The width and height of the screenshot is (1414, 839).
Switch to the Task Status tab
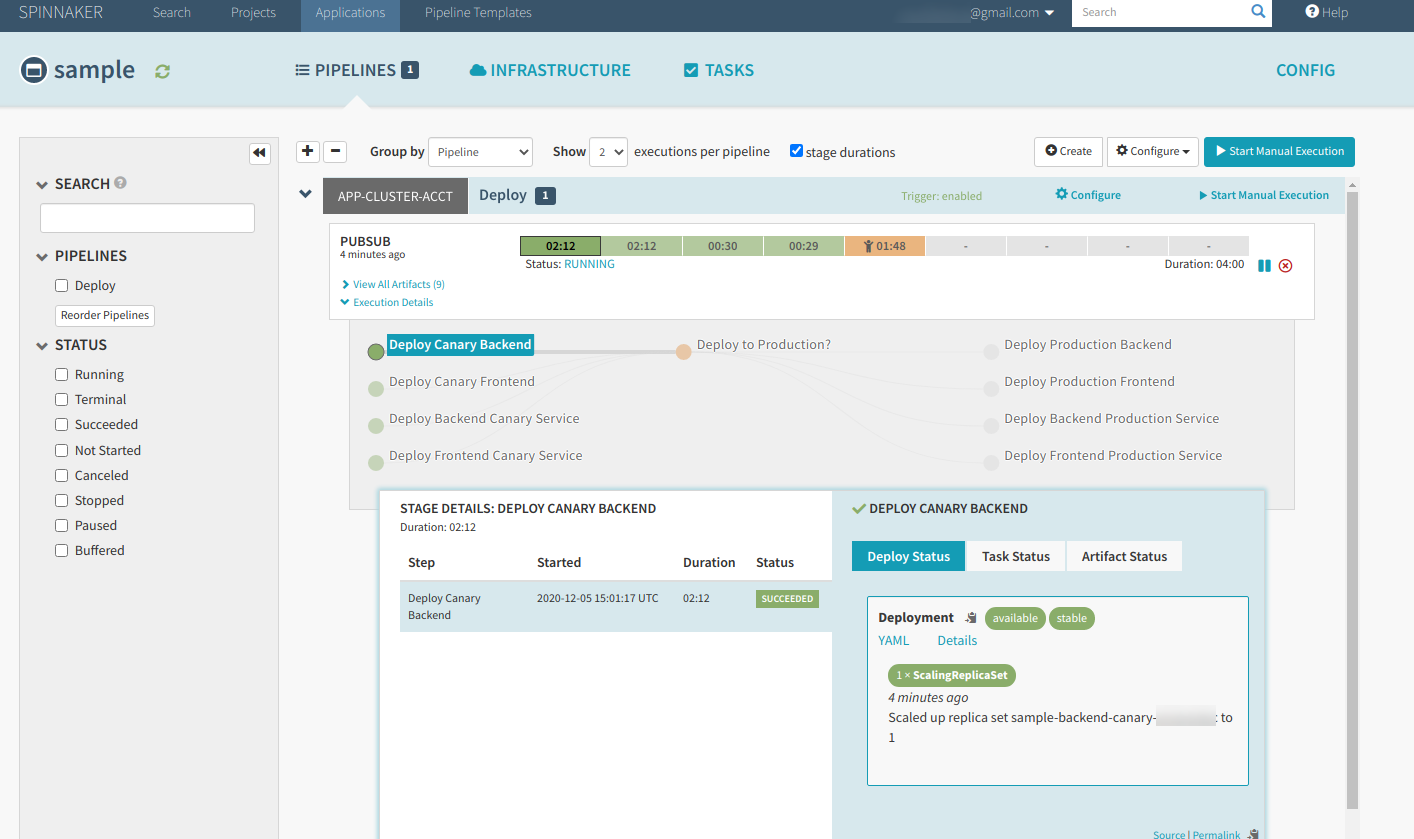coord(1015,556)
